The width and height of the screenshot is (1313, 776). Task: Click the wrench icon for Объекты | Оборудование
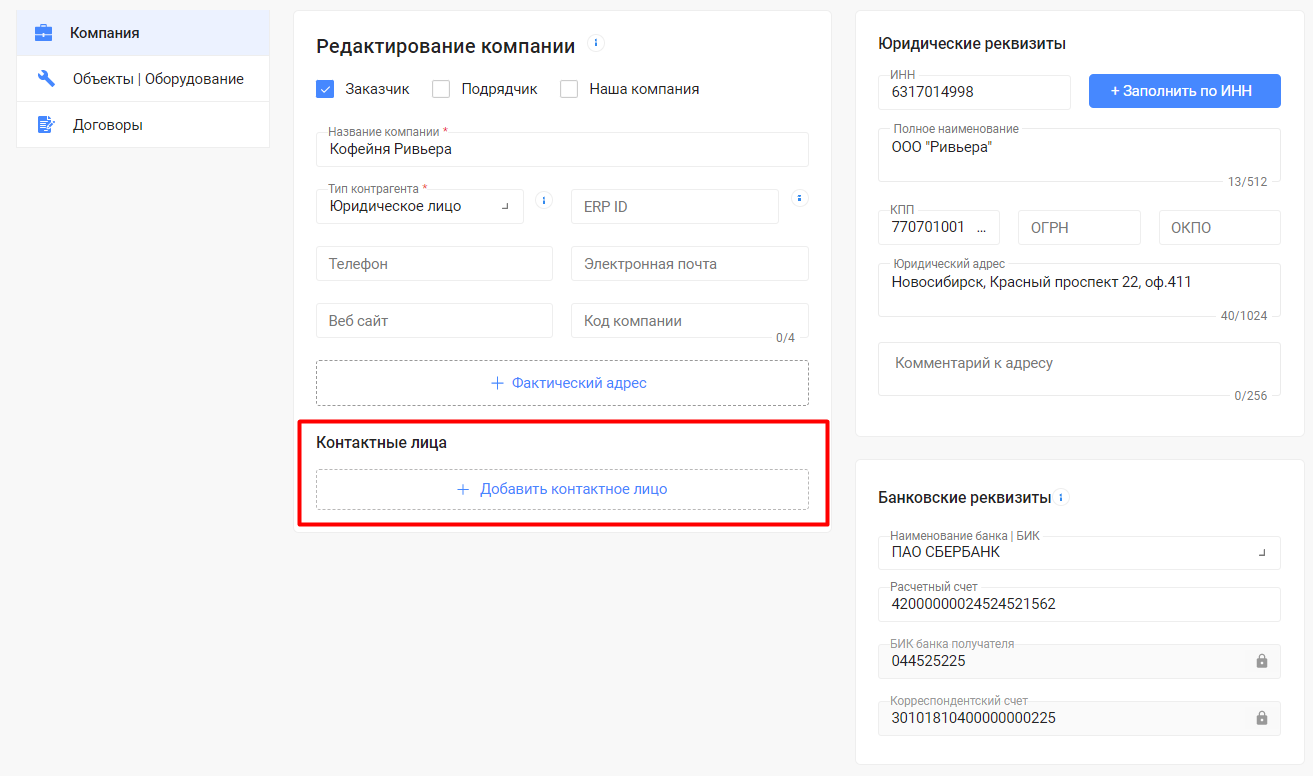pos(46,79)
